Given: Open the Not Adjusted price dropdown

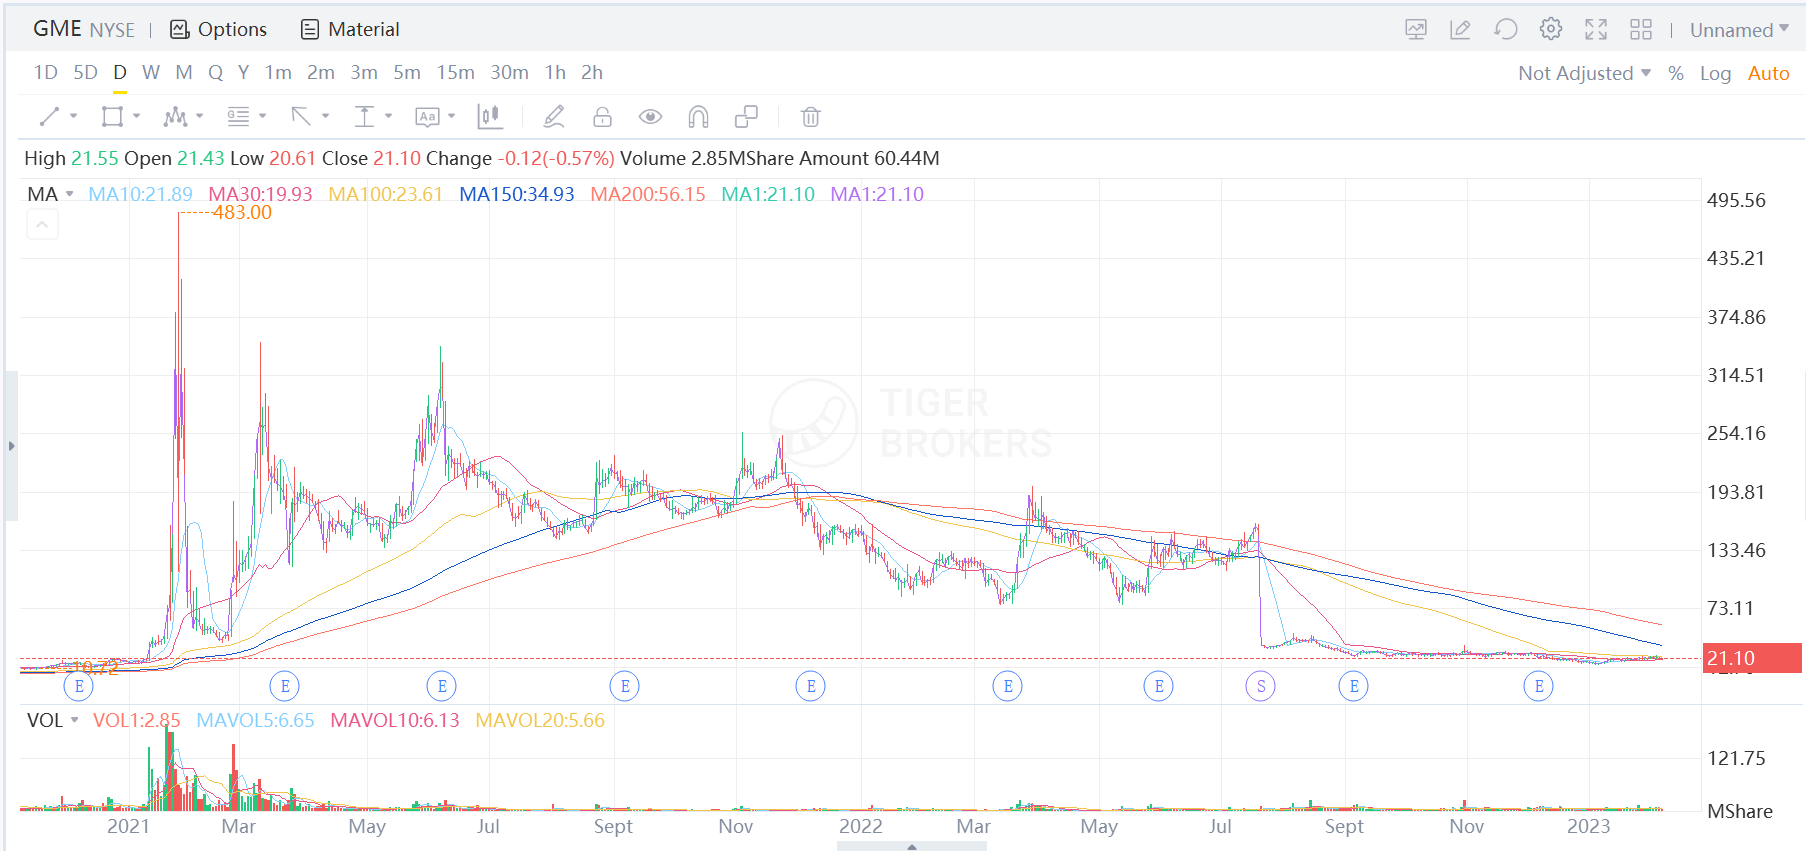Looking at the screenshot, I should tap(1584, 73).
